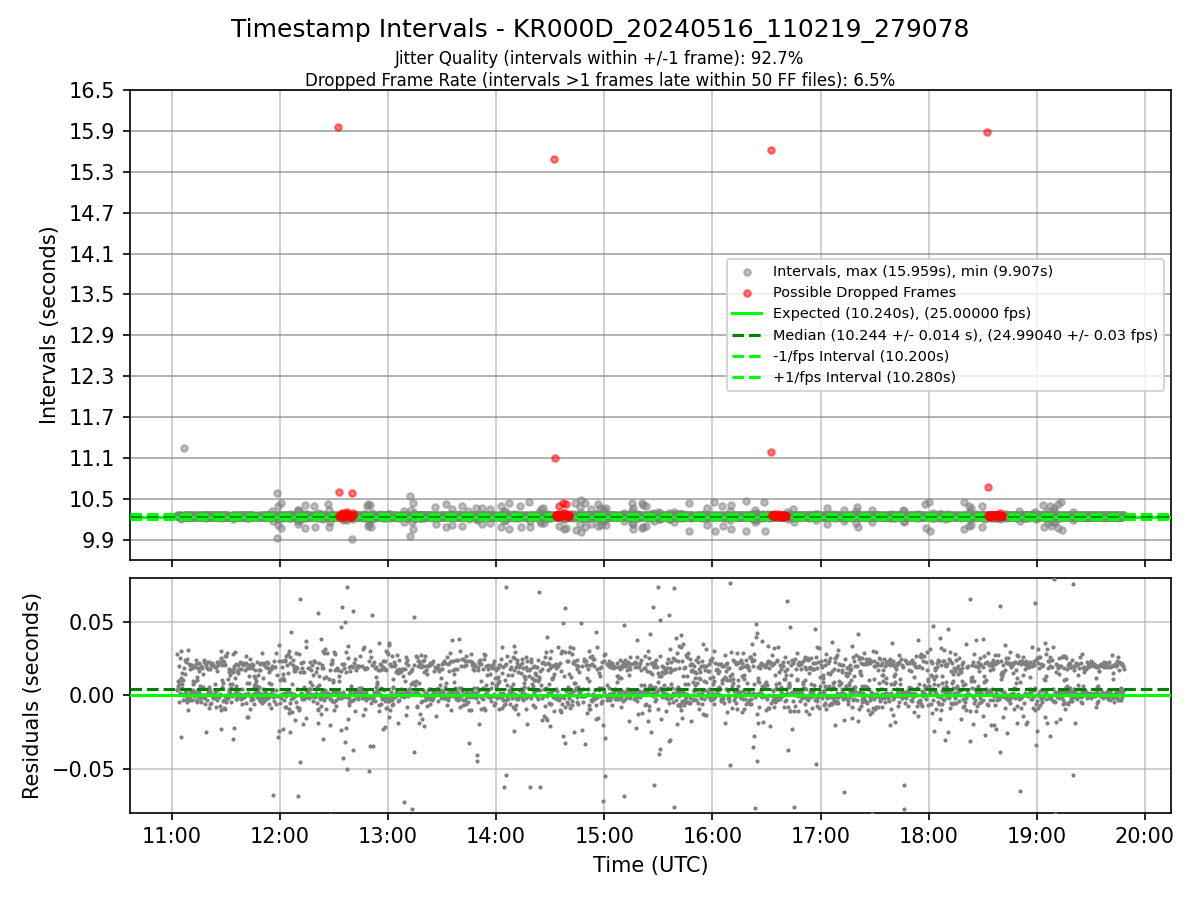Click legend entry "-1/fps Interval (10.200s)"
Image resolution: width=1200 pixels, height=900 pixels.
(861, 356)
